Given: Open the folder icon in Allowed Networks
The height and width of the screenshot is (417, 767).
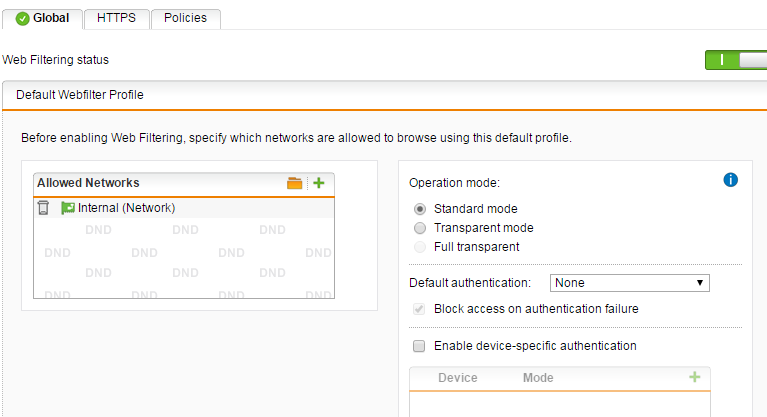Looking at the screenshot, I should pos(294,183).
